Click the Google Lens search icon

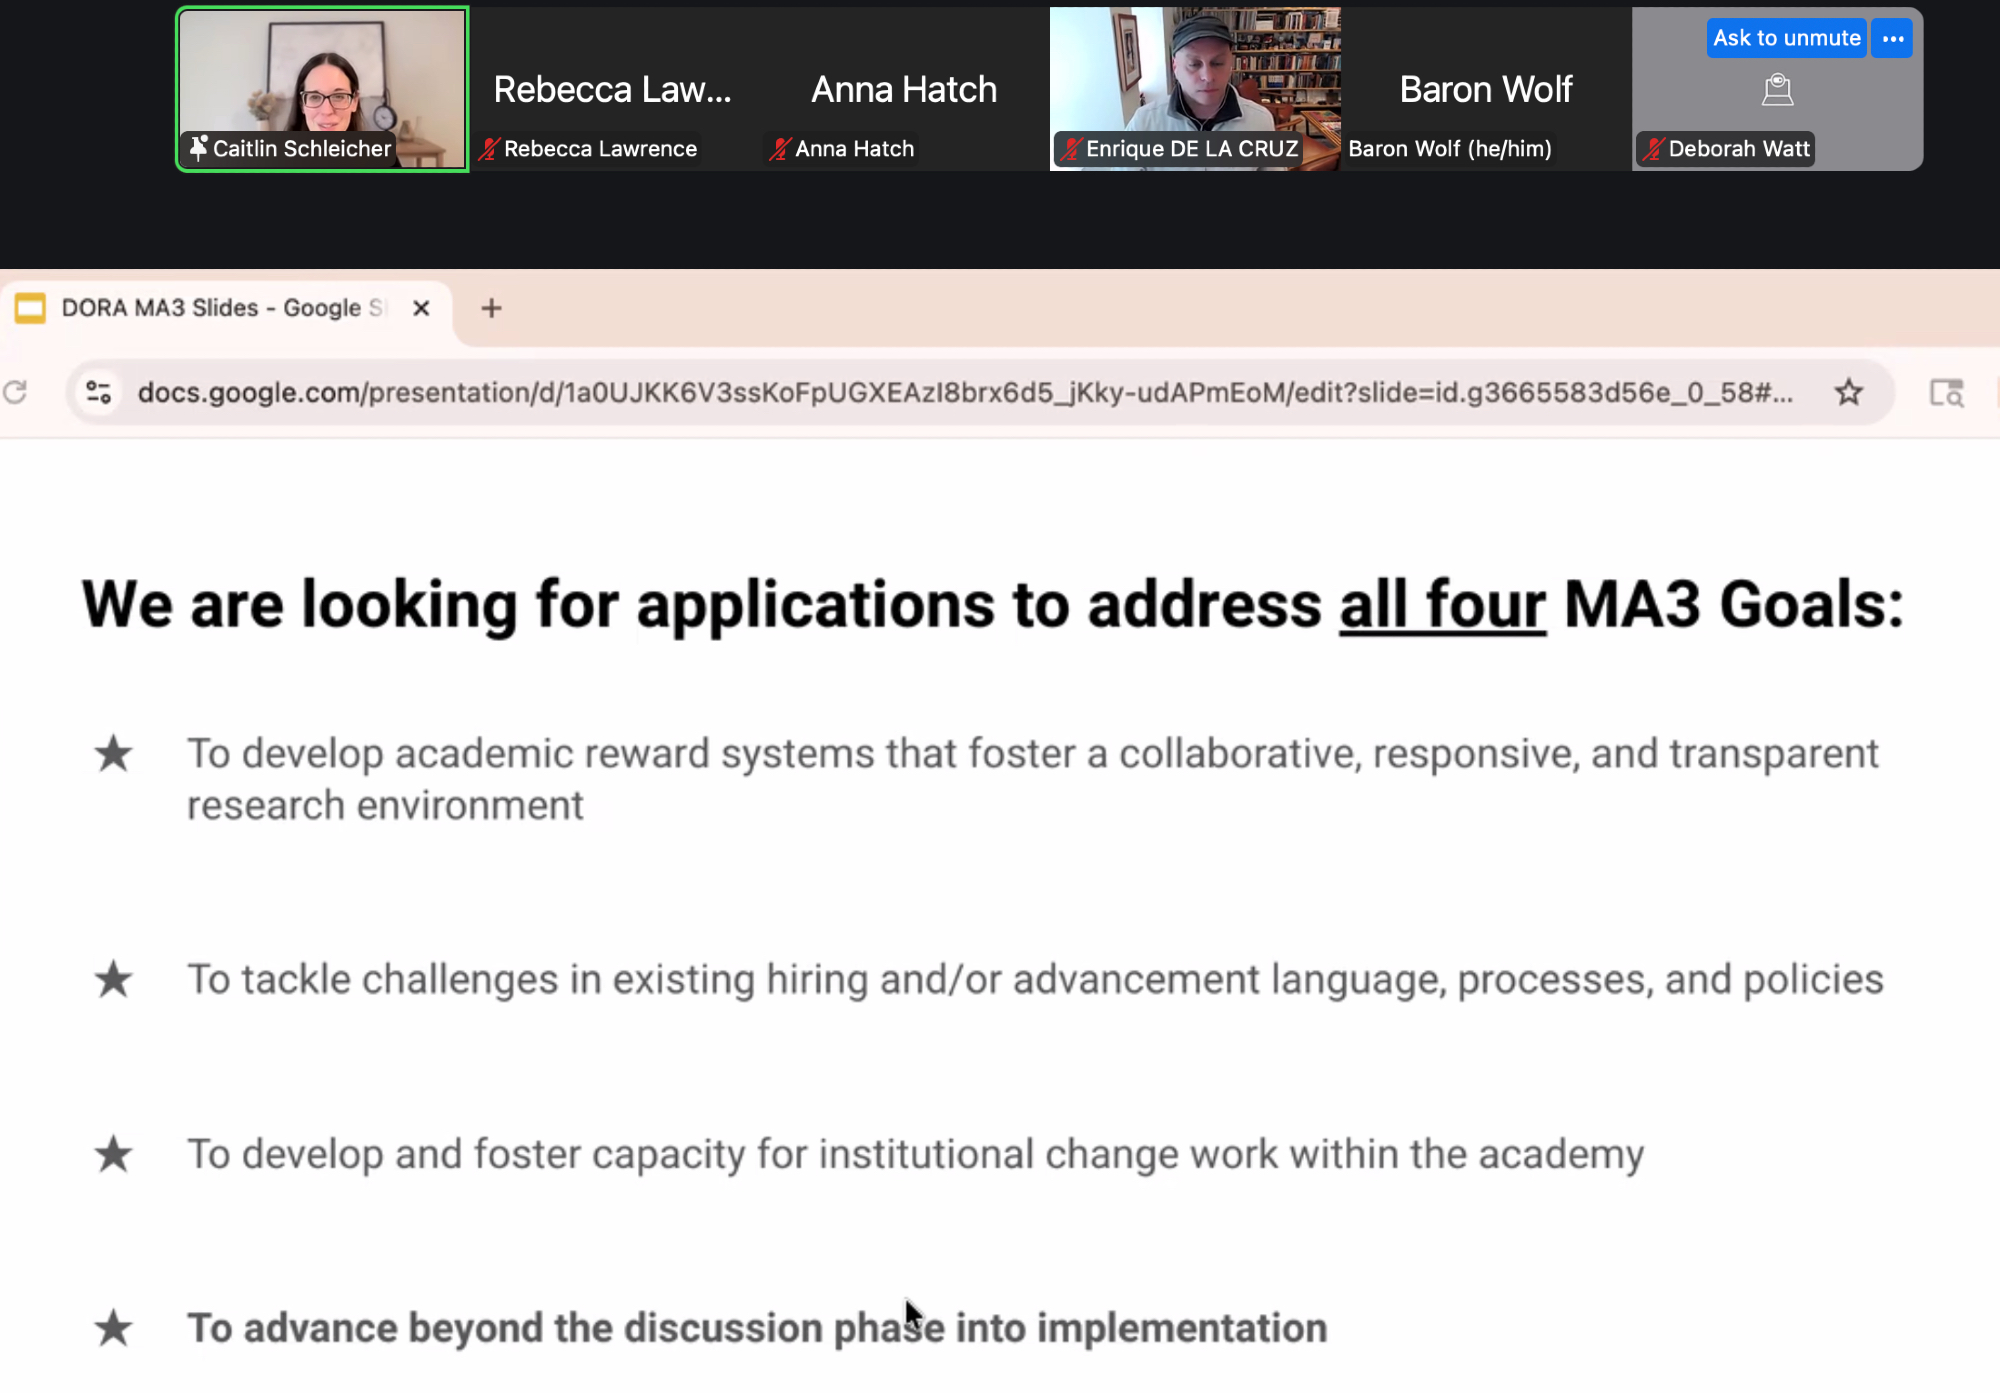(x=1946, y=392)
